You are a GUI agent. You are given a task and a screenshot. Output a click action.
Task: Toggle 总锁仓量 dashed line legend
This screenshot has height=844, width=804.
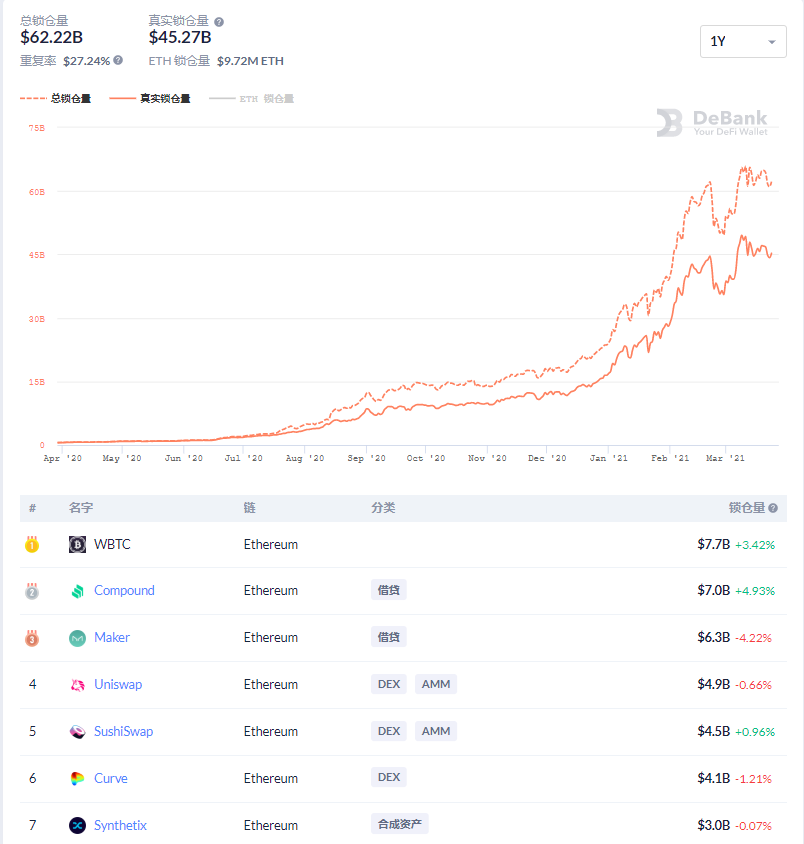point(55,99)
